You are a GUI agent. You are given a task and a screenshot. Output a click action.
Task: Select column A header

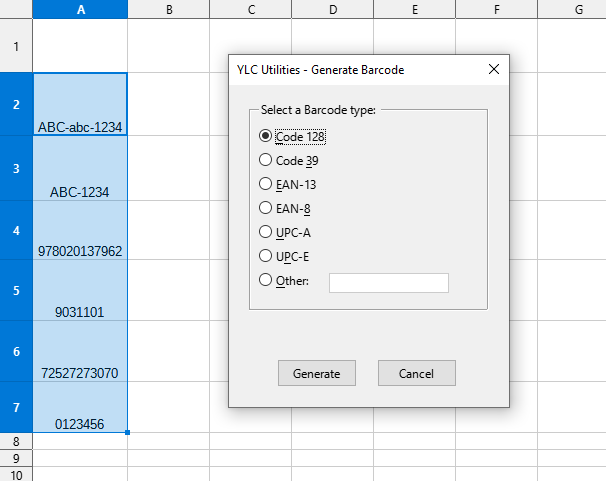tap(80, 9)
